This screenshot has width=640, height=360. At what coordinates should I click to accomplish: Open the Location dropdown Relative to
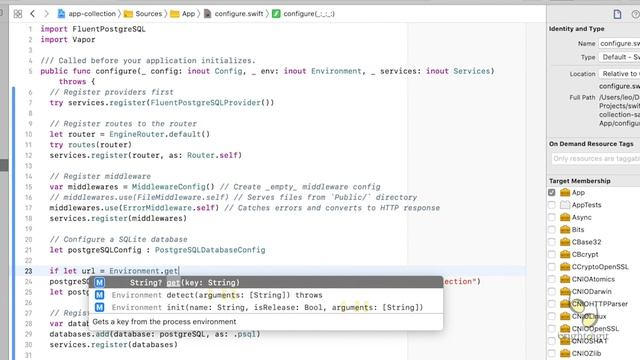pyautogui.click(x=619, y=74)
